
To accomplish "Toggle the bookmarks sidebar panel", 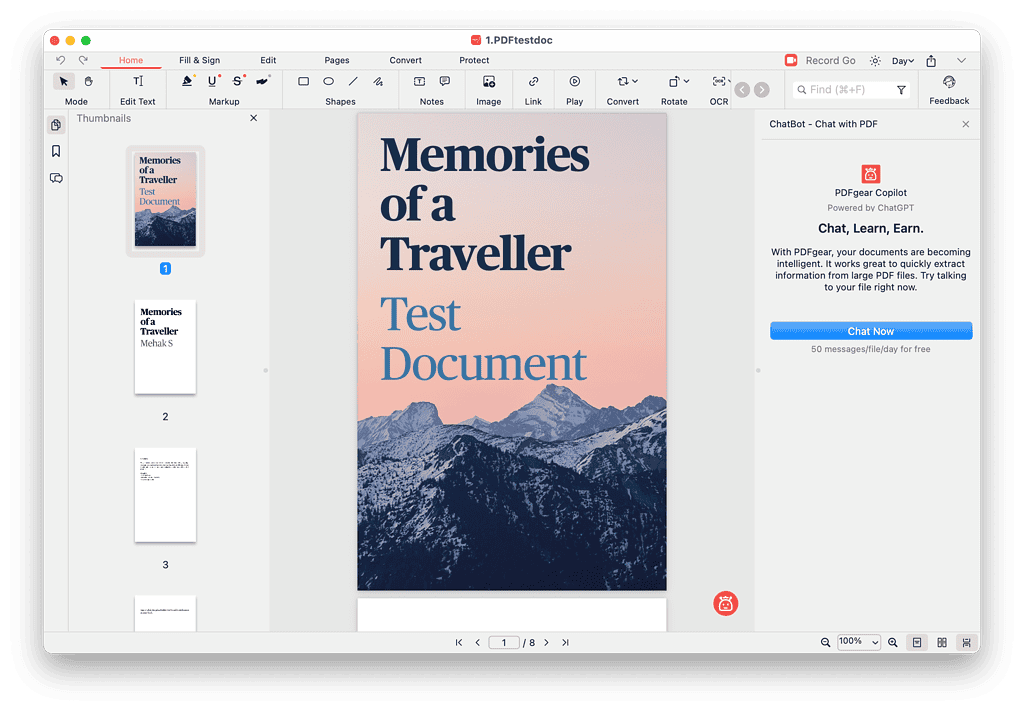I will click(56, 151).
